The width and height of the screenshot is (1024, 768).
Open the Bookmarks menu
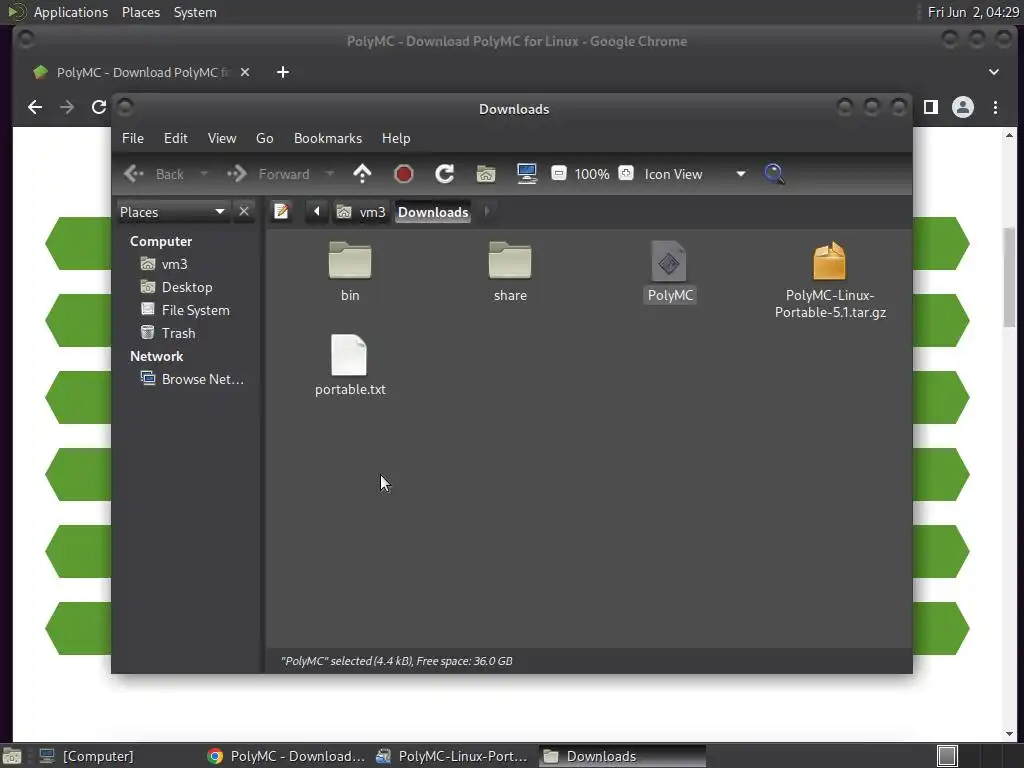[328, 138]
